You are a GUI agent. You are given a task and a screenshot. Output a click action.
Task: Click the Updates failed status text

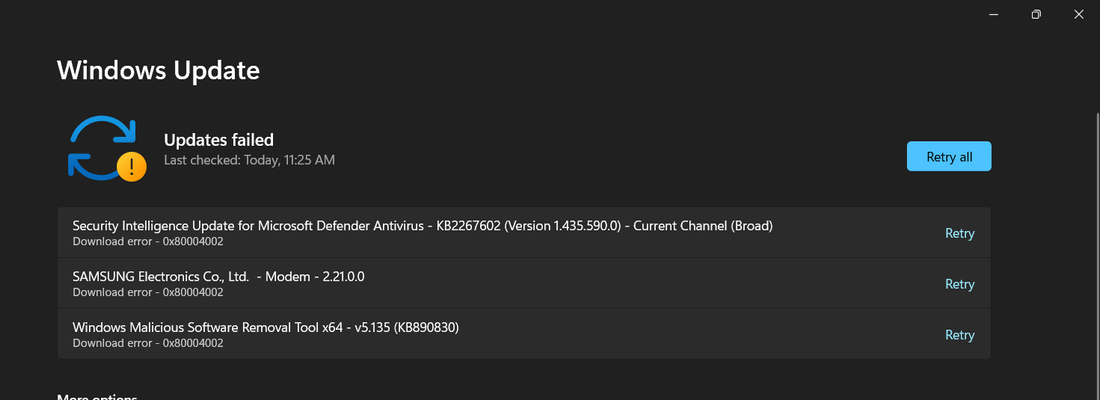[219, 140]
